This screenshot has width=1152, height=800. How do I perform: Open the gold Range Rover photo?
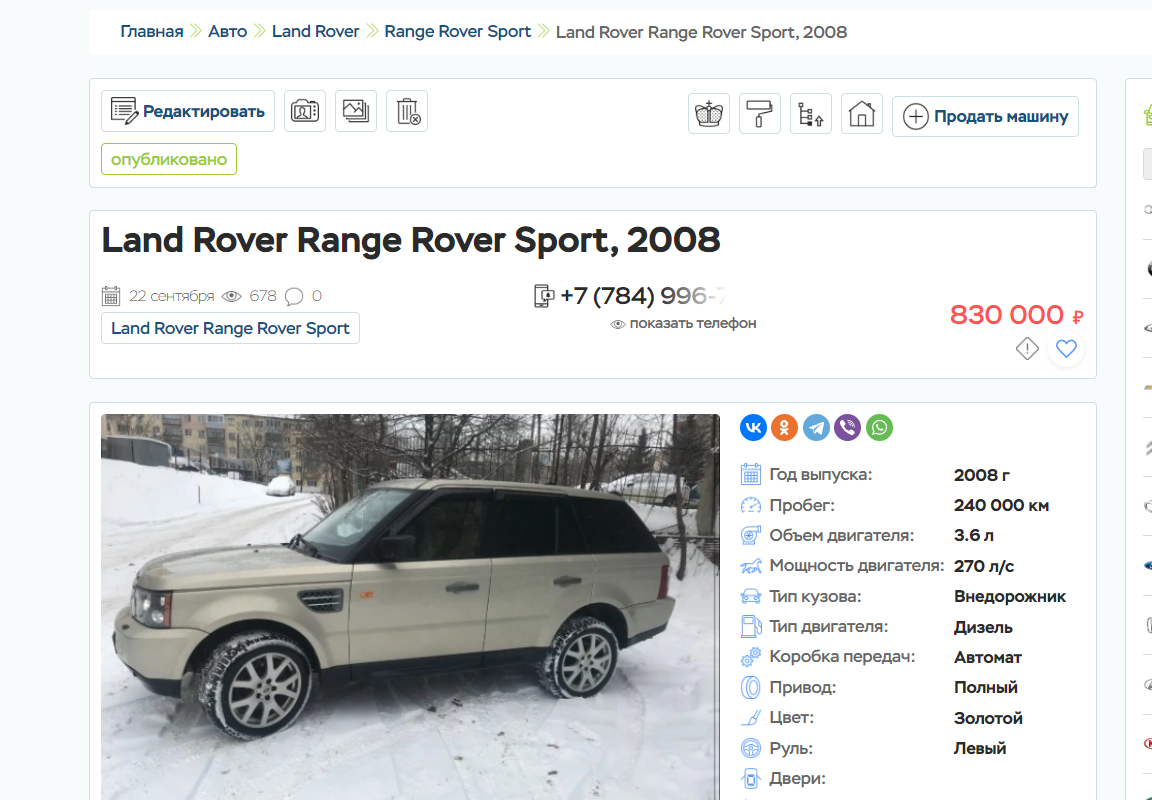click(410, 607)
